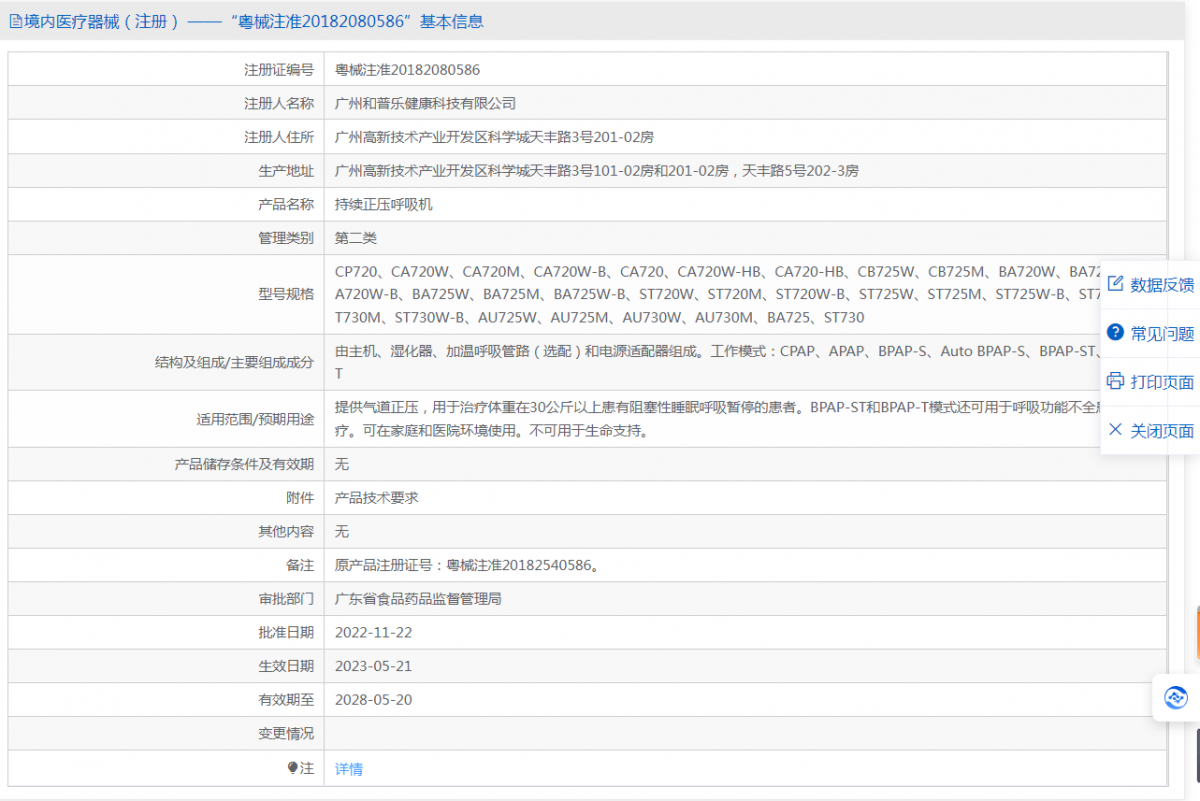Screen dimensions: 1200x801
Task: Click the 附件 row label
Action: [x=300, y=498]
